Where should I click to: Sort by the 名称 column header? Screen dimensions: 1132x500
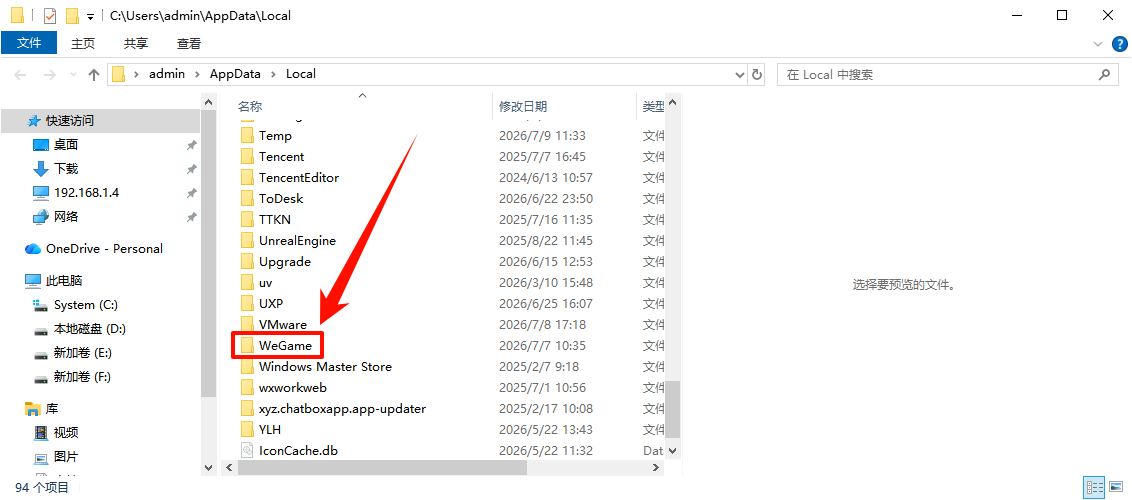click(x=250, y=106)
